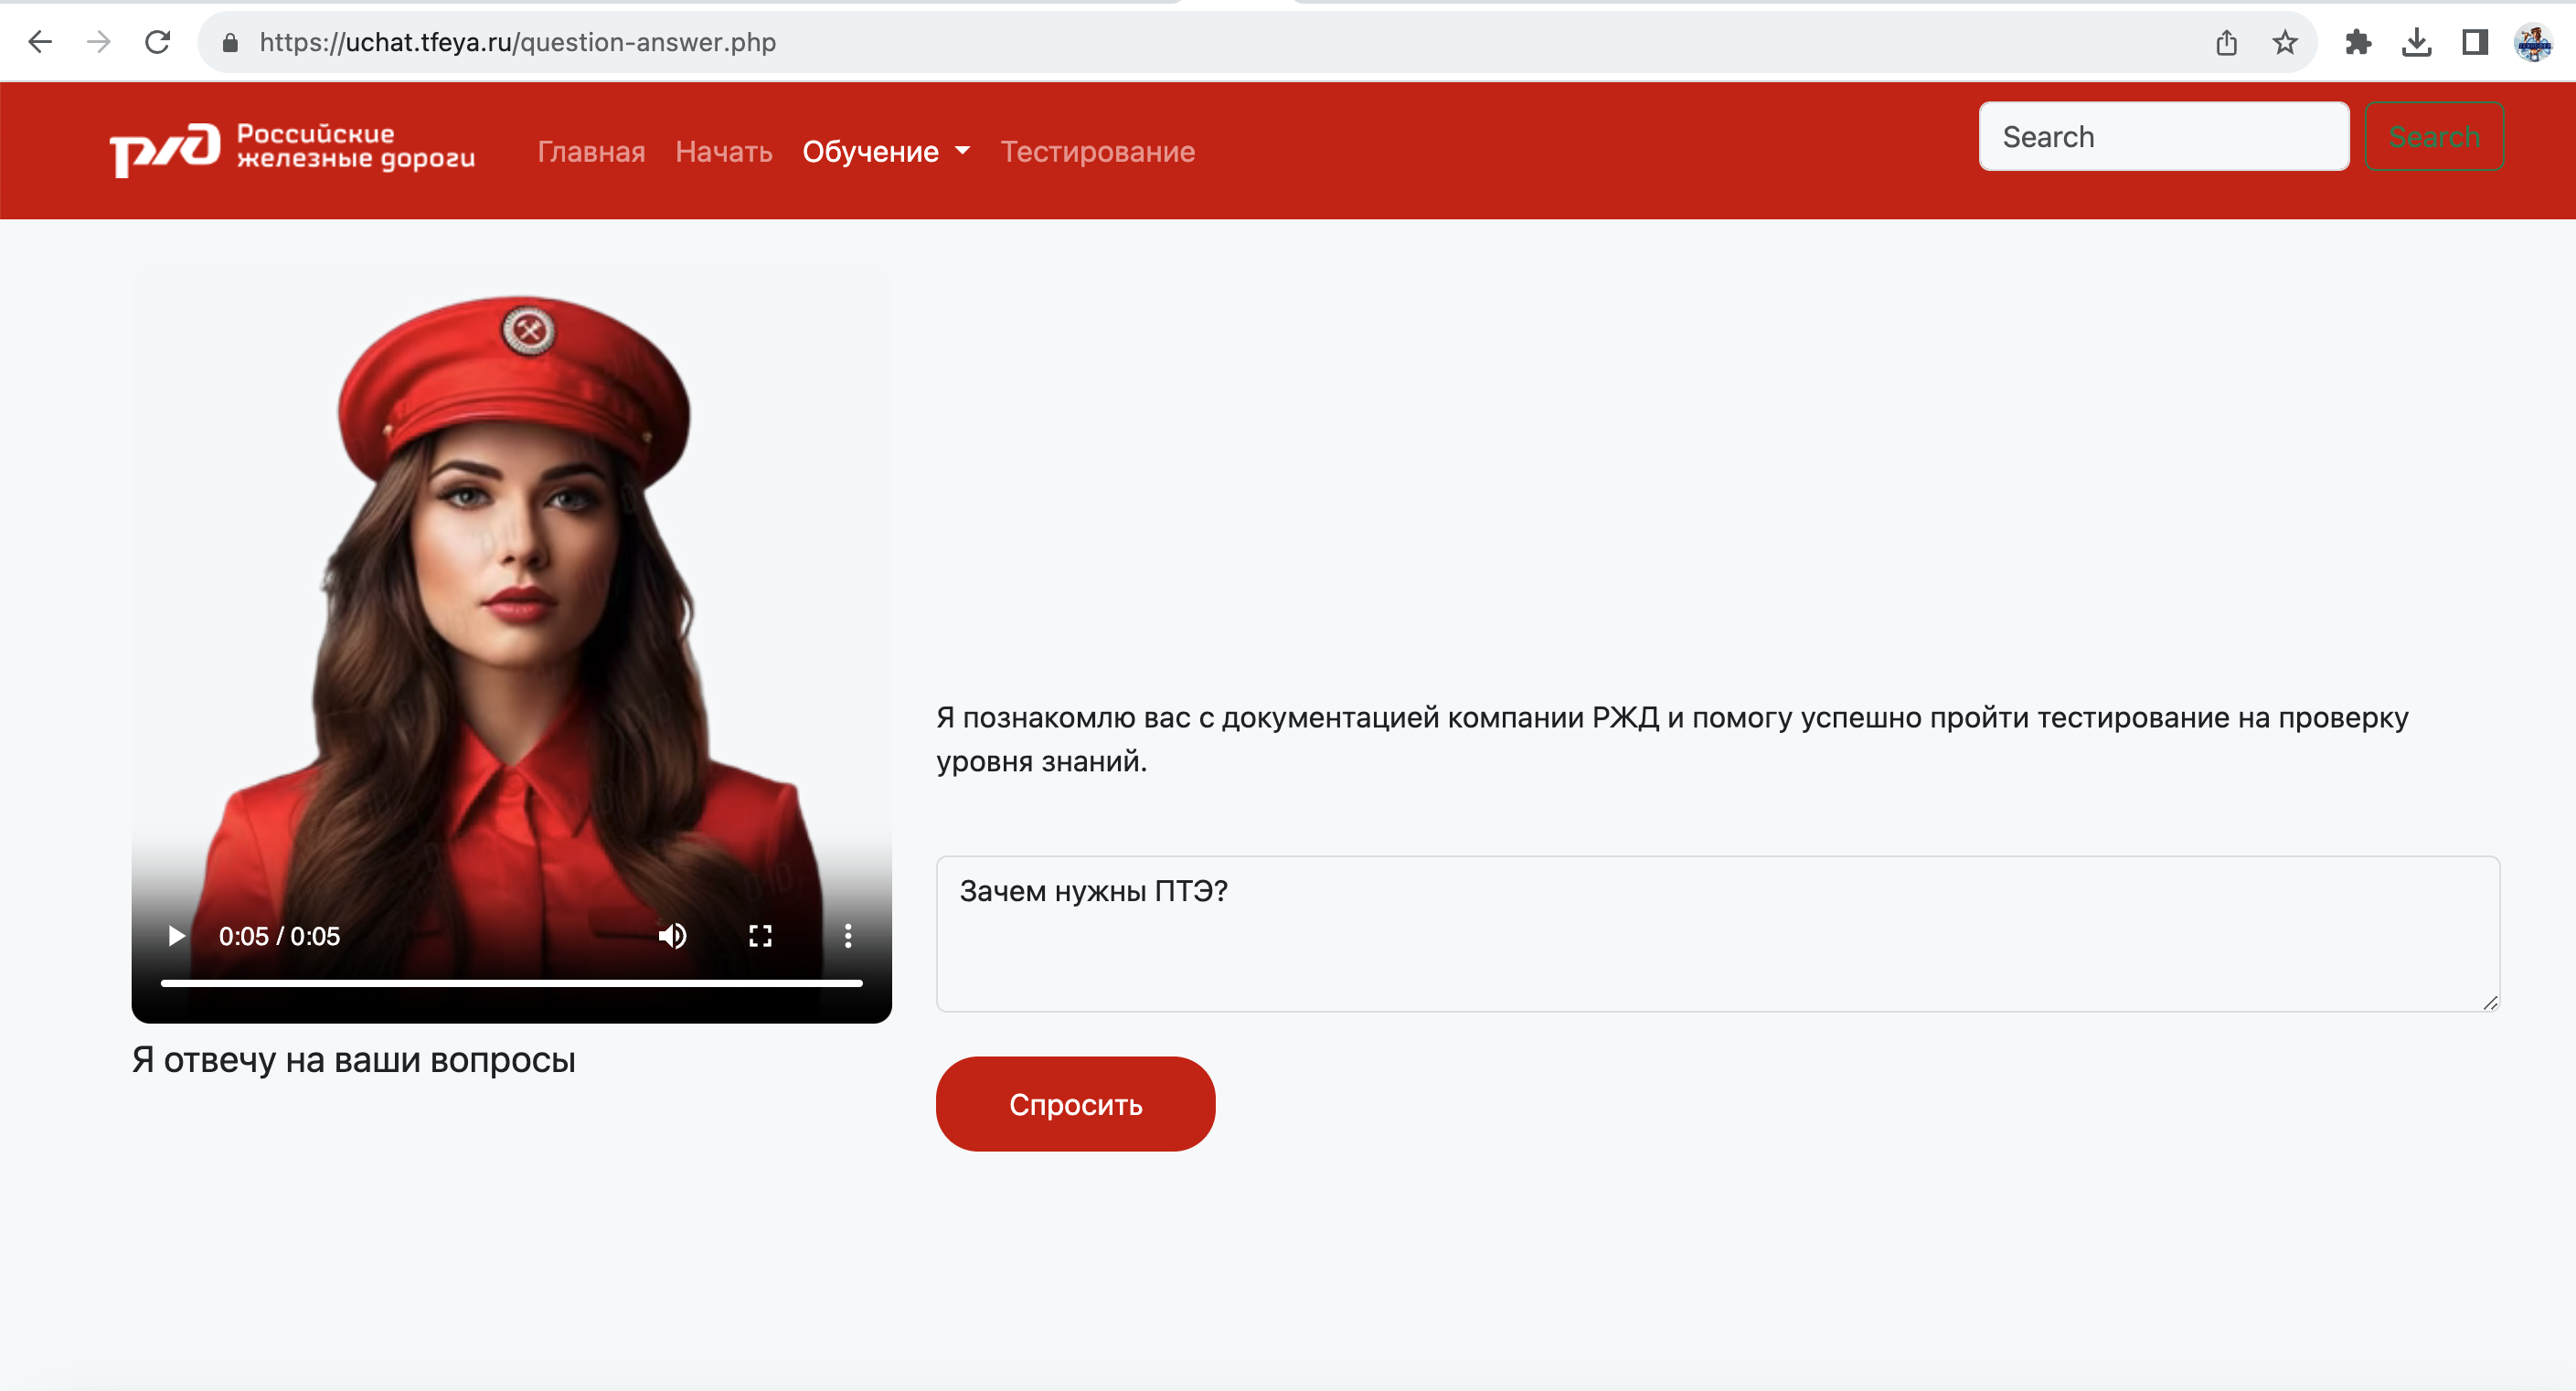Click the green Search button

pos(2433,136)
